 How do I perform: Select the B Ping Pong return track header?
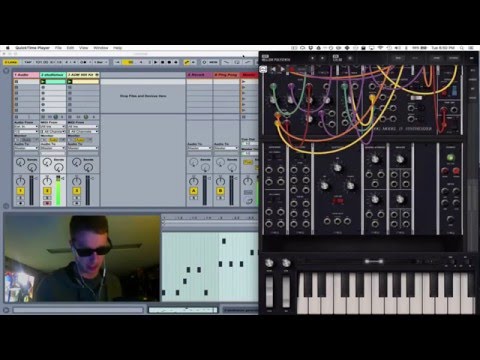(226, 75)
